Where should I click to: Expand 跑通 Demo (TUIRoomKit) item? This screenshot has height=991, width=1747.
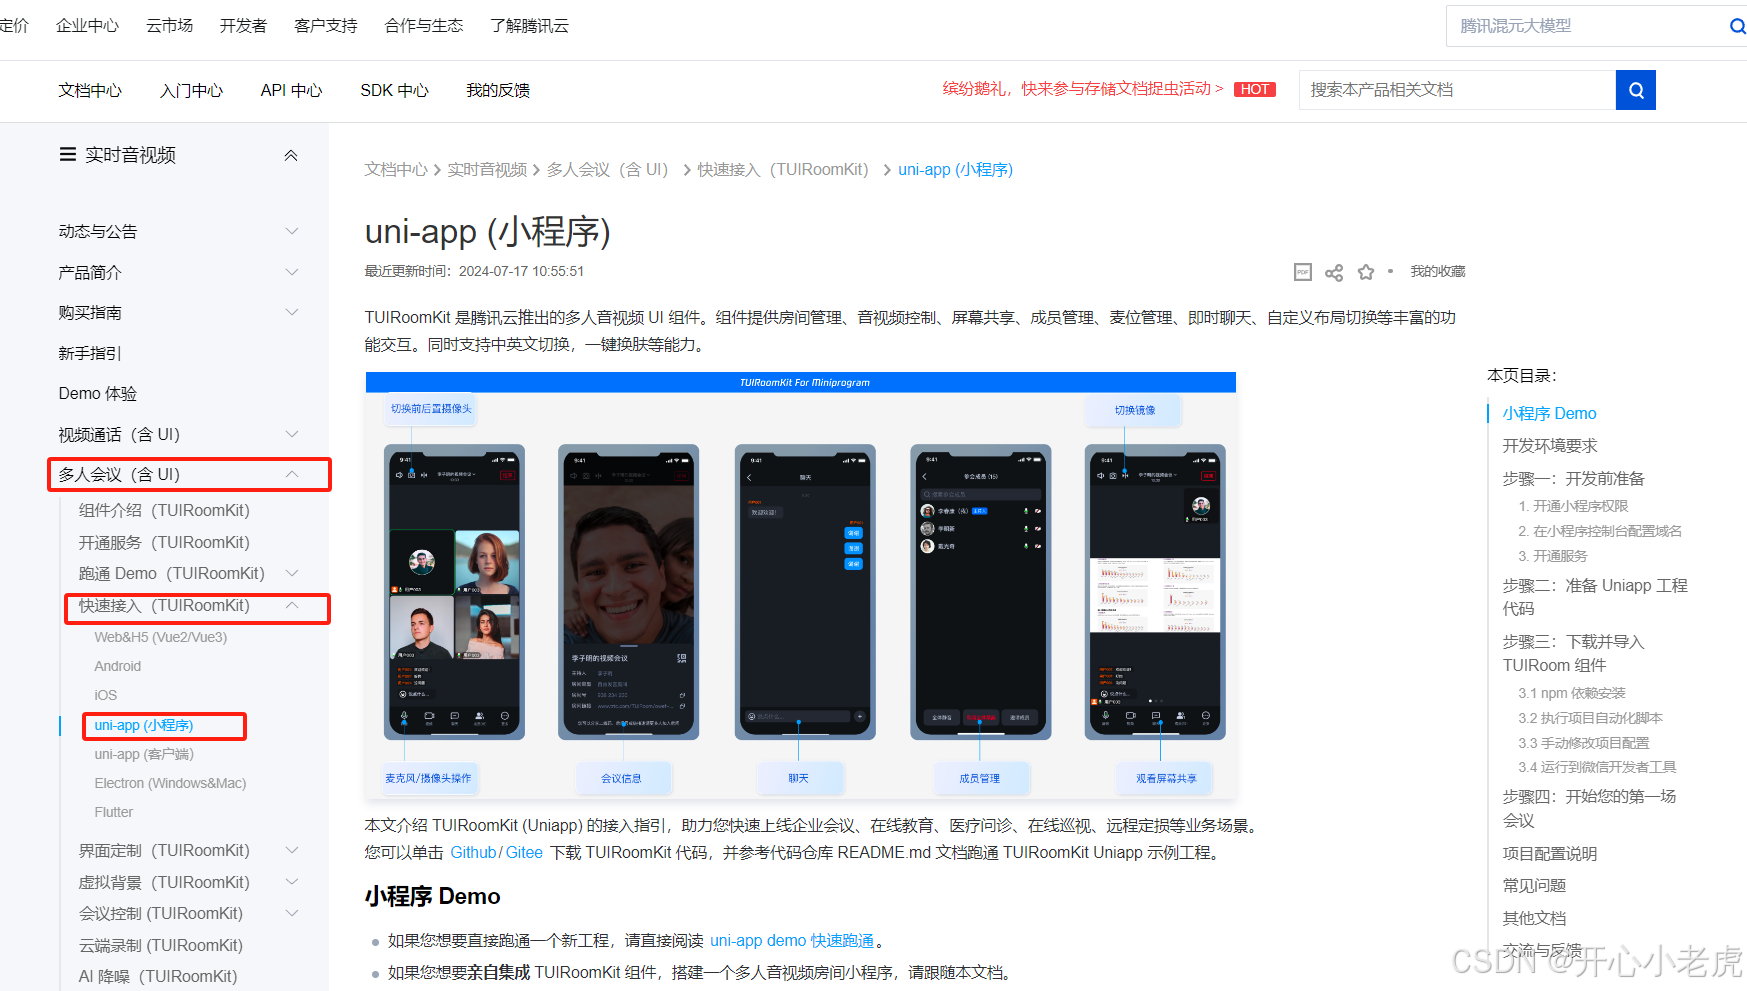[292, 573]
